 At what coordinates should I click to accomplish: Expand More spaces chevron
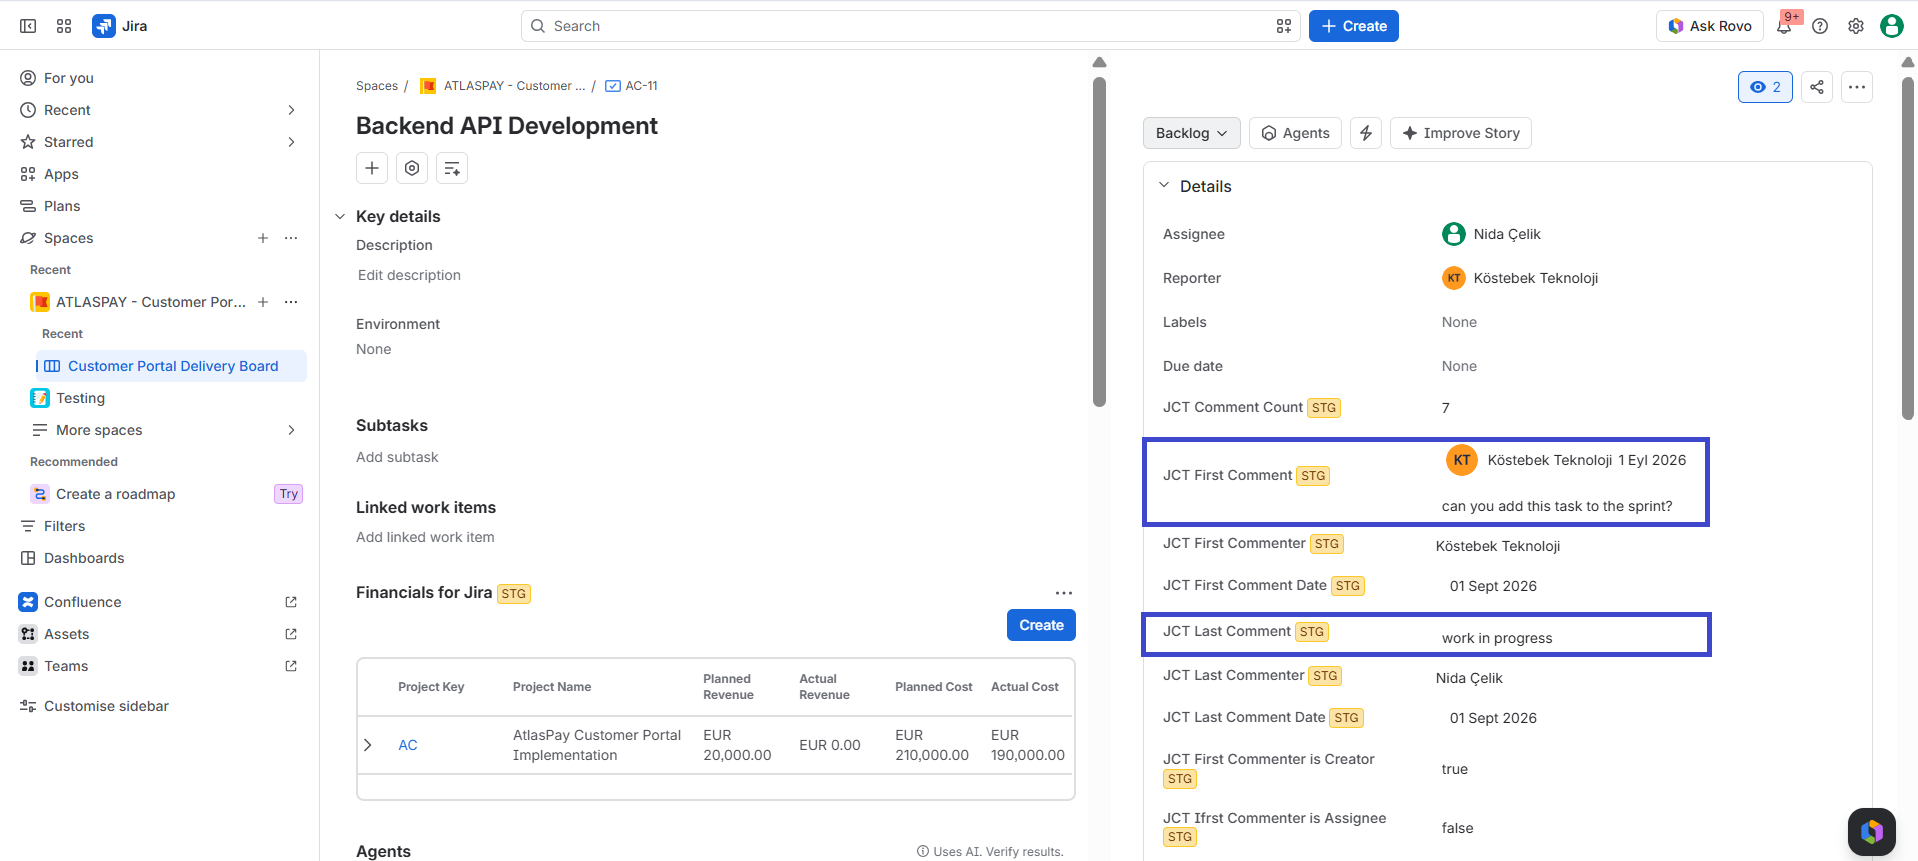291,430
